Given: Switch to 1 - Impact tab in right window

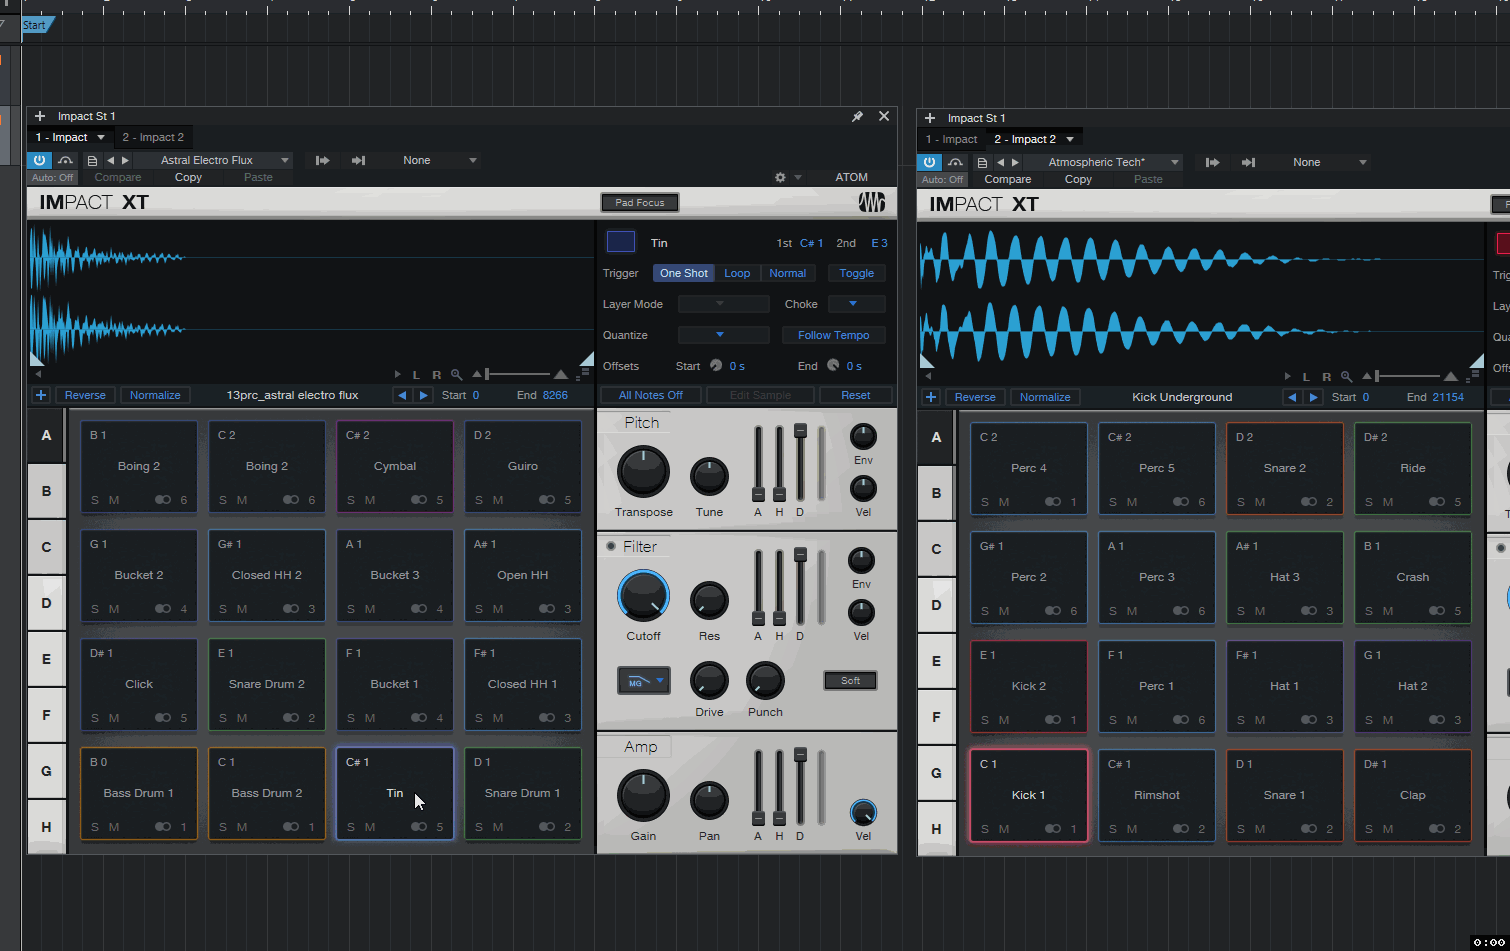Looking at the screenshot, I should point(951,139).
